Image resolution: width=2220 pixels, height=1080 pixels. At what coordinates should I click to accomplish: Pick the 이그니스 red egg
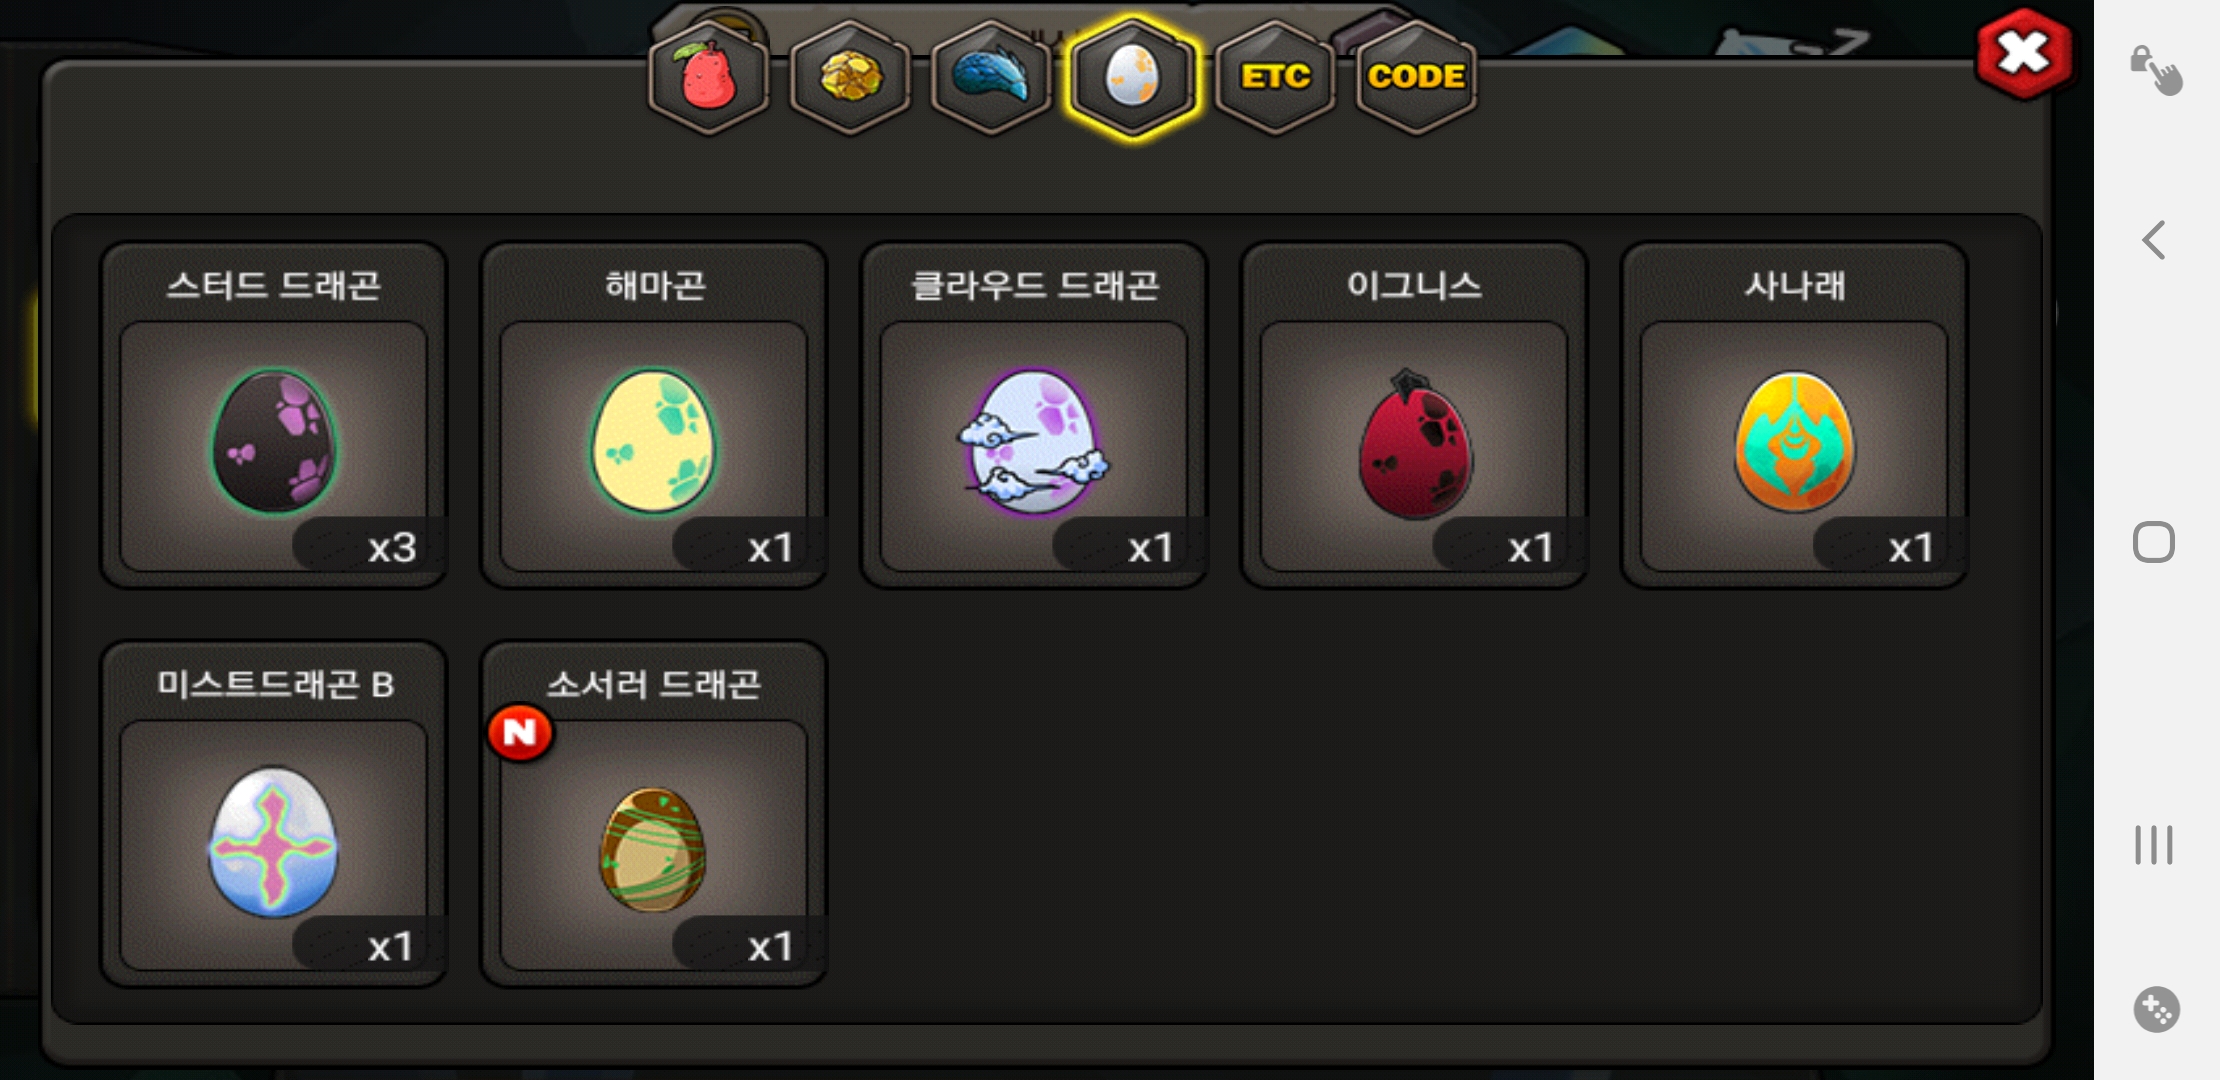(1414, 415)
